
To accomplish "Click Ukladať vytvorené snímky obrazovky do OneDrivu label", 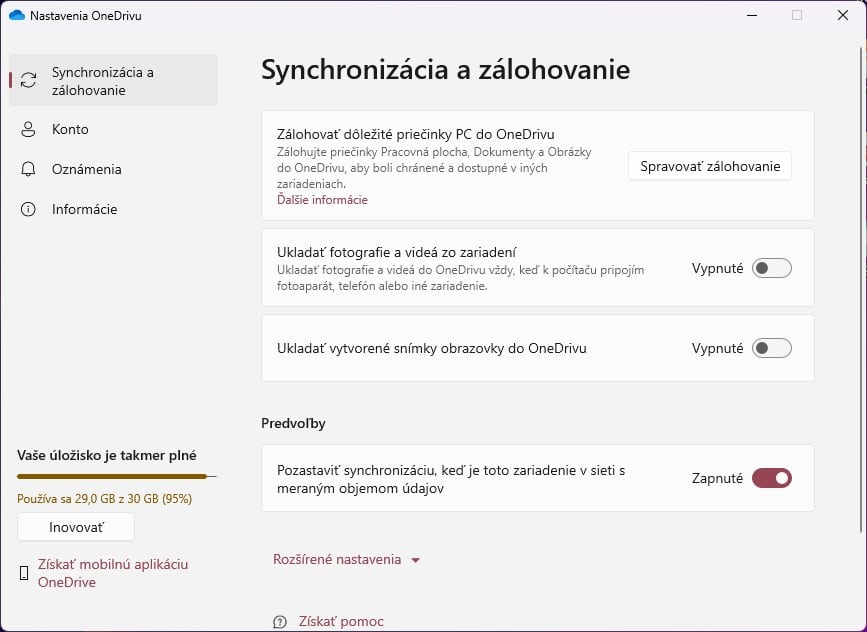I will click(432, 348).
